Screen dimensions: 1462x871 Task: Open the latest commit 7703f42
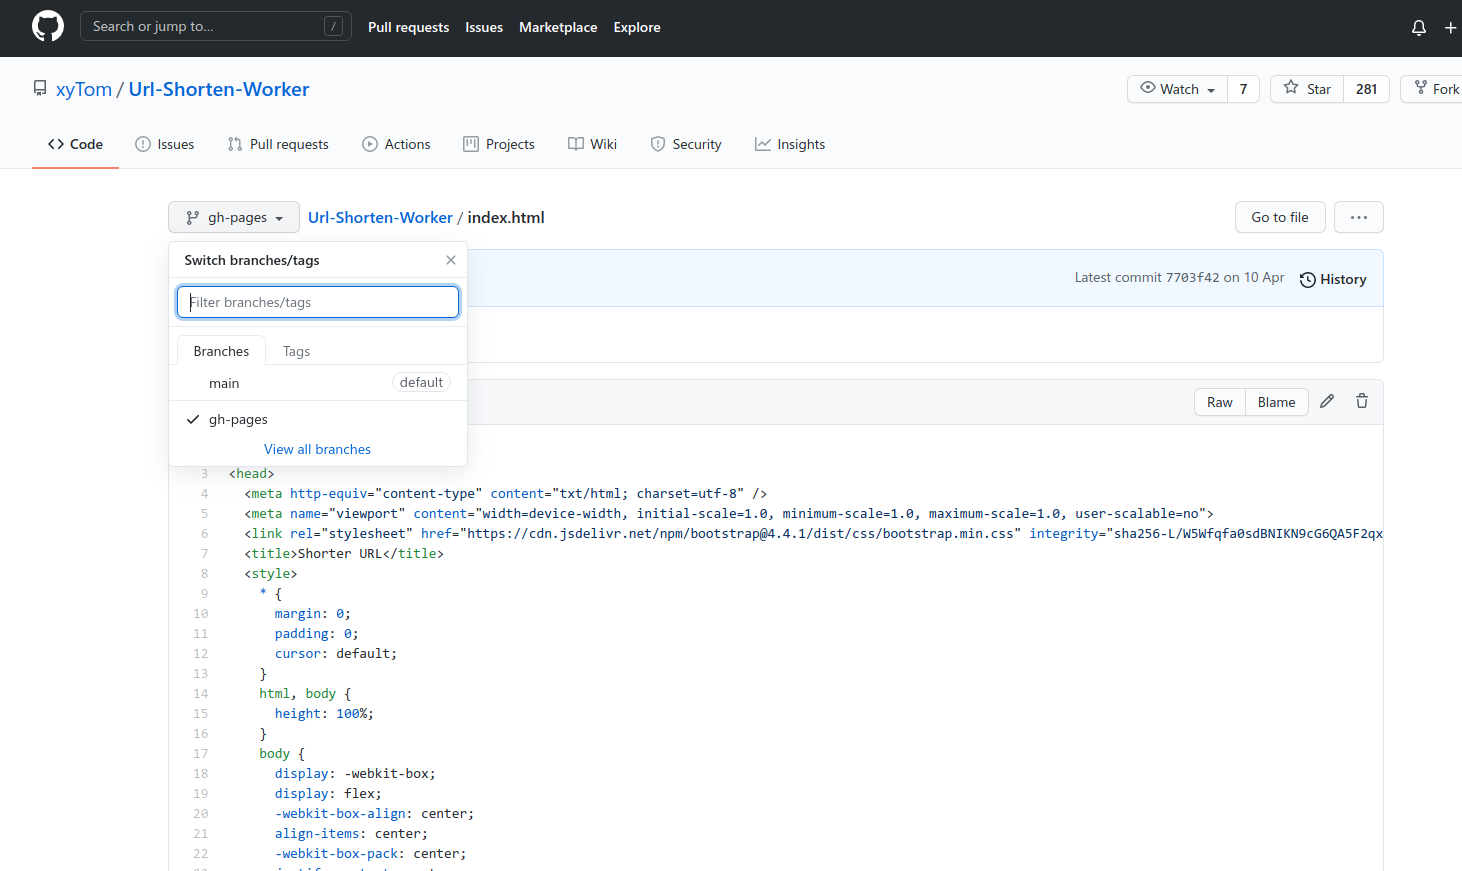click(1192, 278)
